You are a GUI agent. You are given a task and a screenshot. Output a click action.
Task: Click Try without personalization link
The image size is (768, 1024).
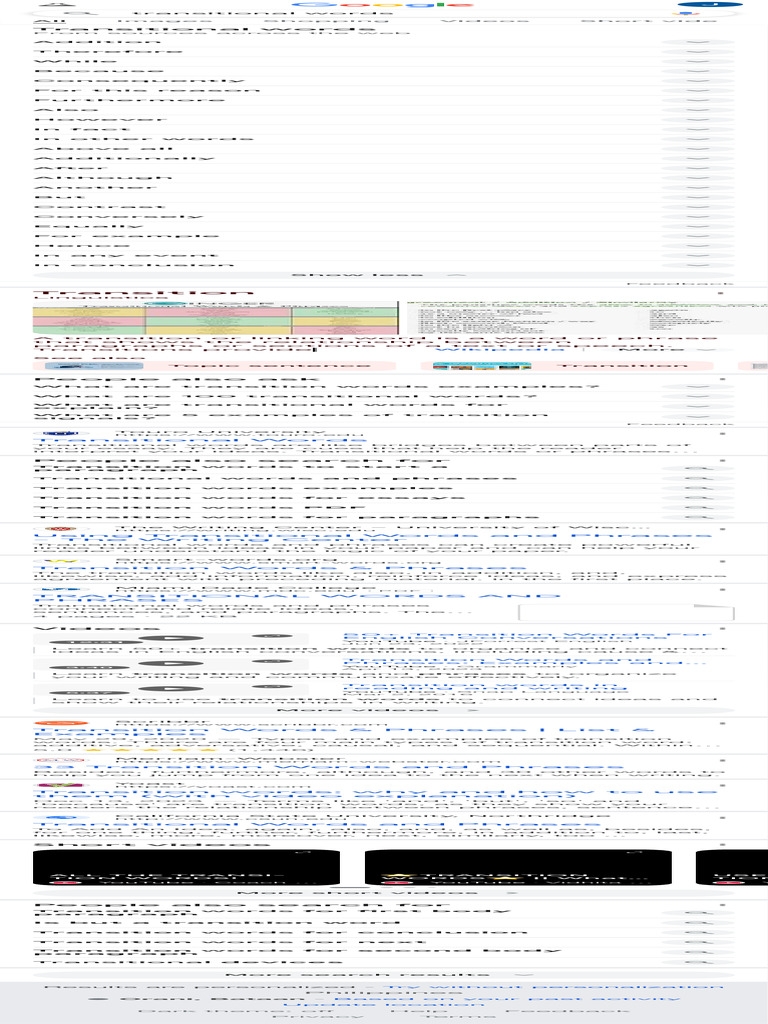(553, 987)
